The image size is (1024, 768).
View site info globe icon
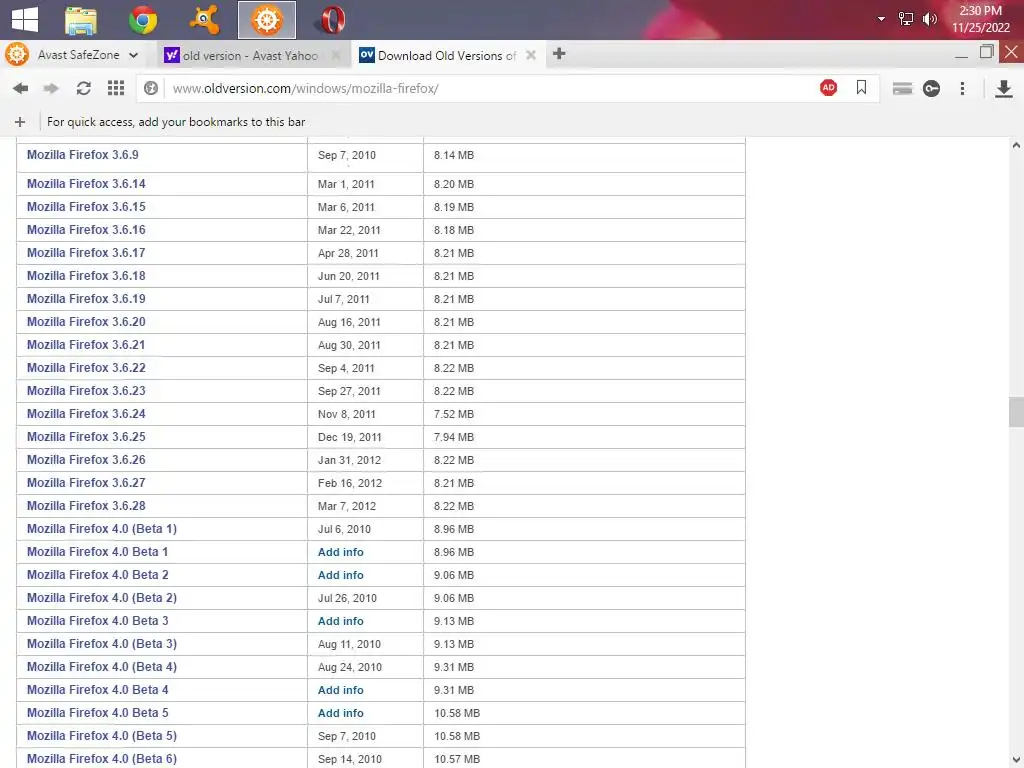tap(151, 88)
